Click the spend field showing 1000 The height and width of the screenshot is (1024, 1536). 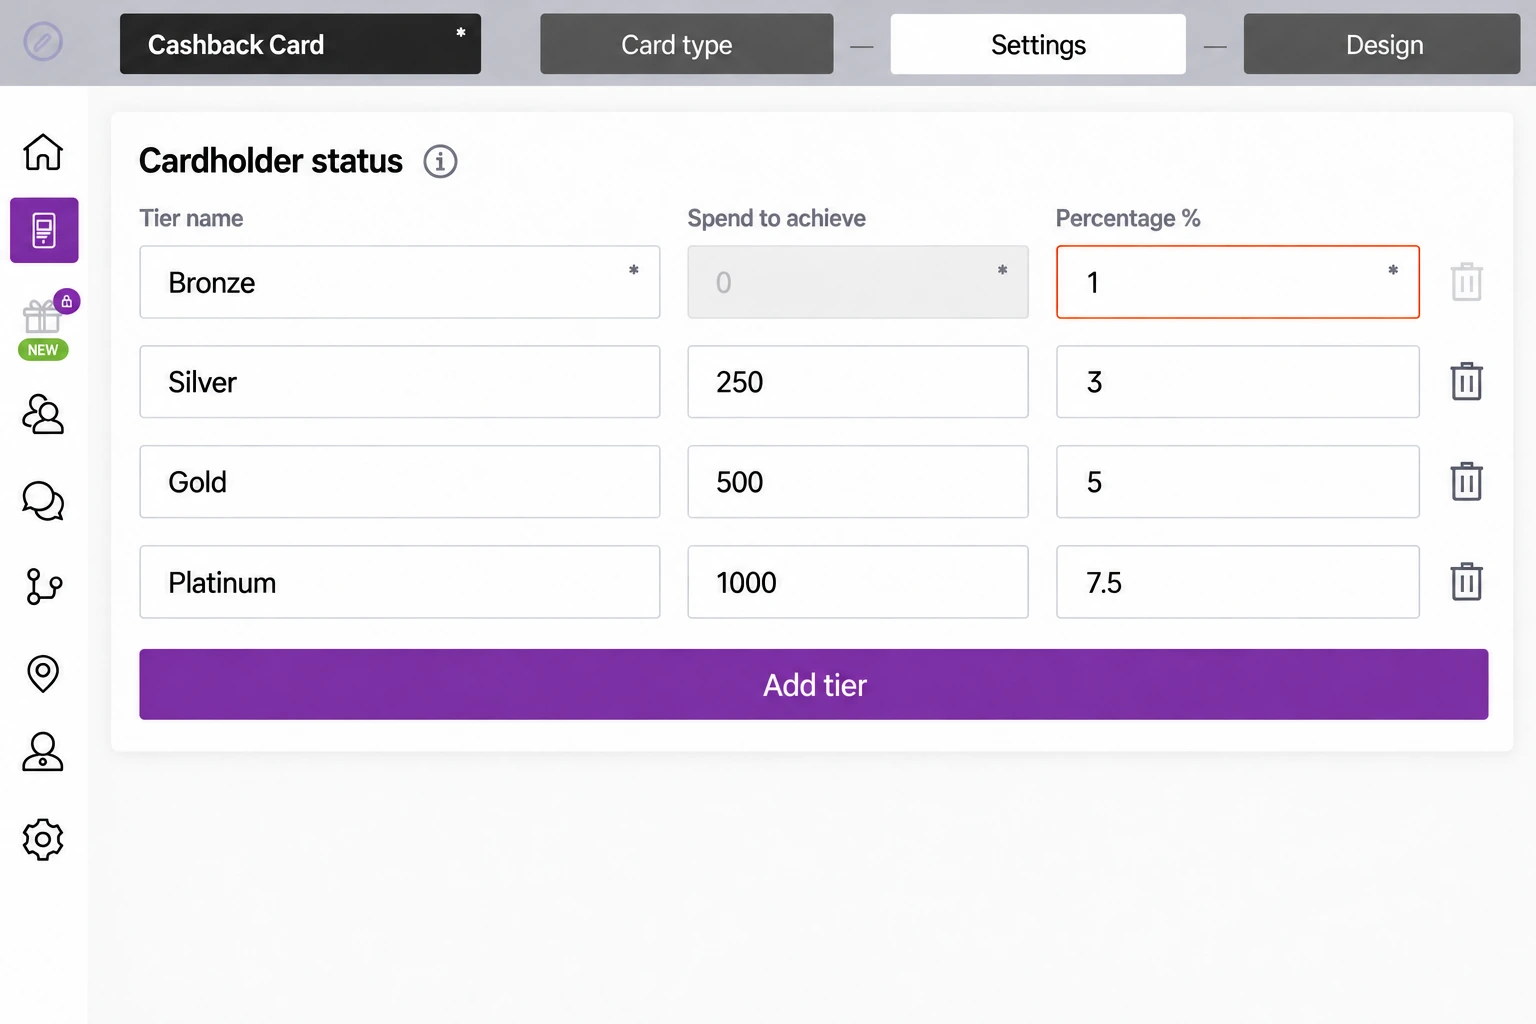(858, 582)
